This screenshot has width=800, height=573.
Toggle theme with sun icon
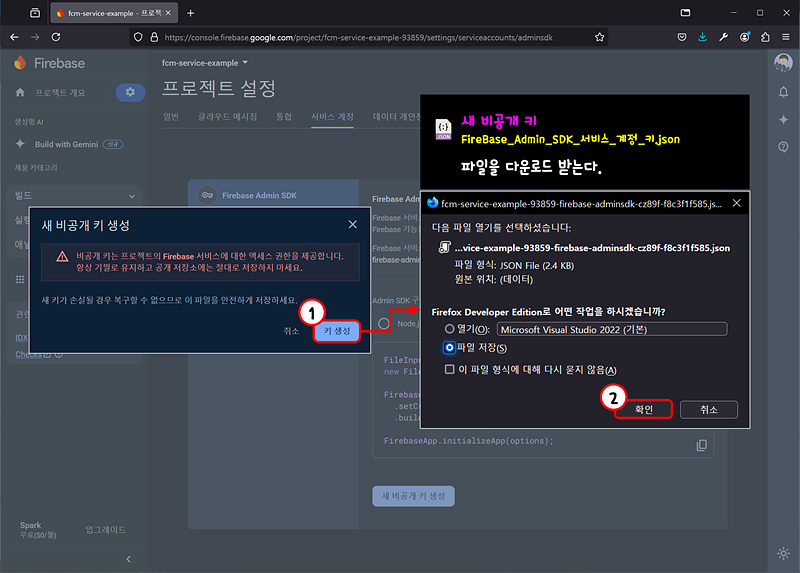(x=783, y=553)
